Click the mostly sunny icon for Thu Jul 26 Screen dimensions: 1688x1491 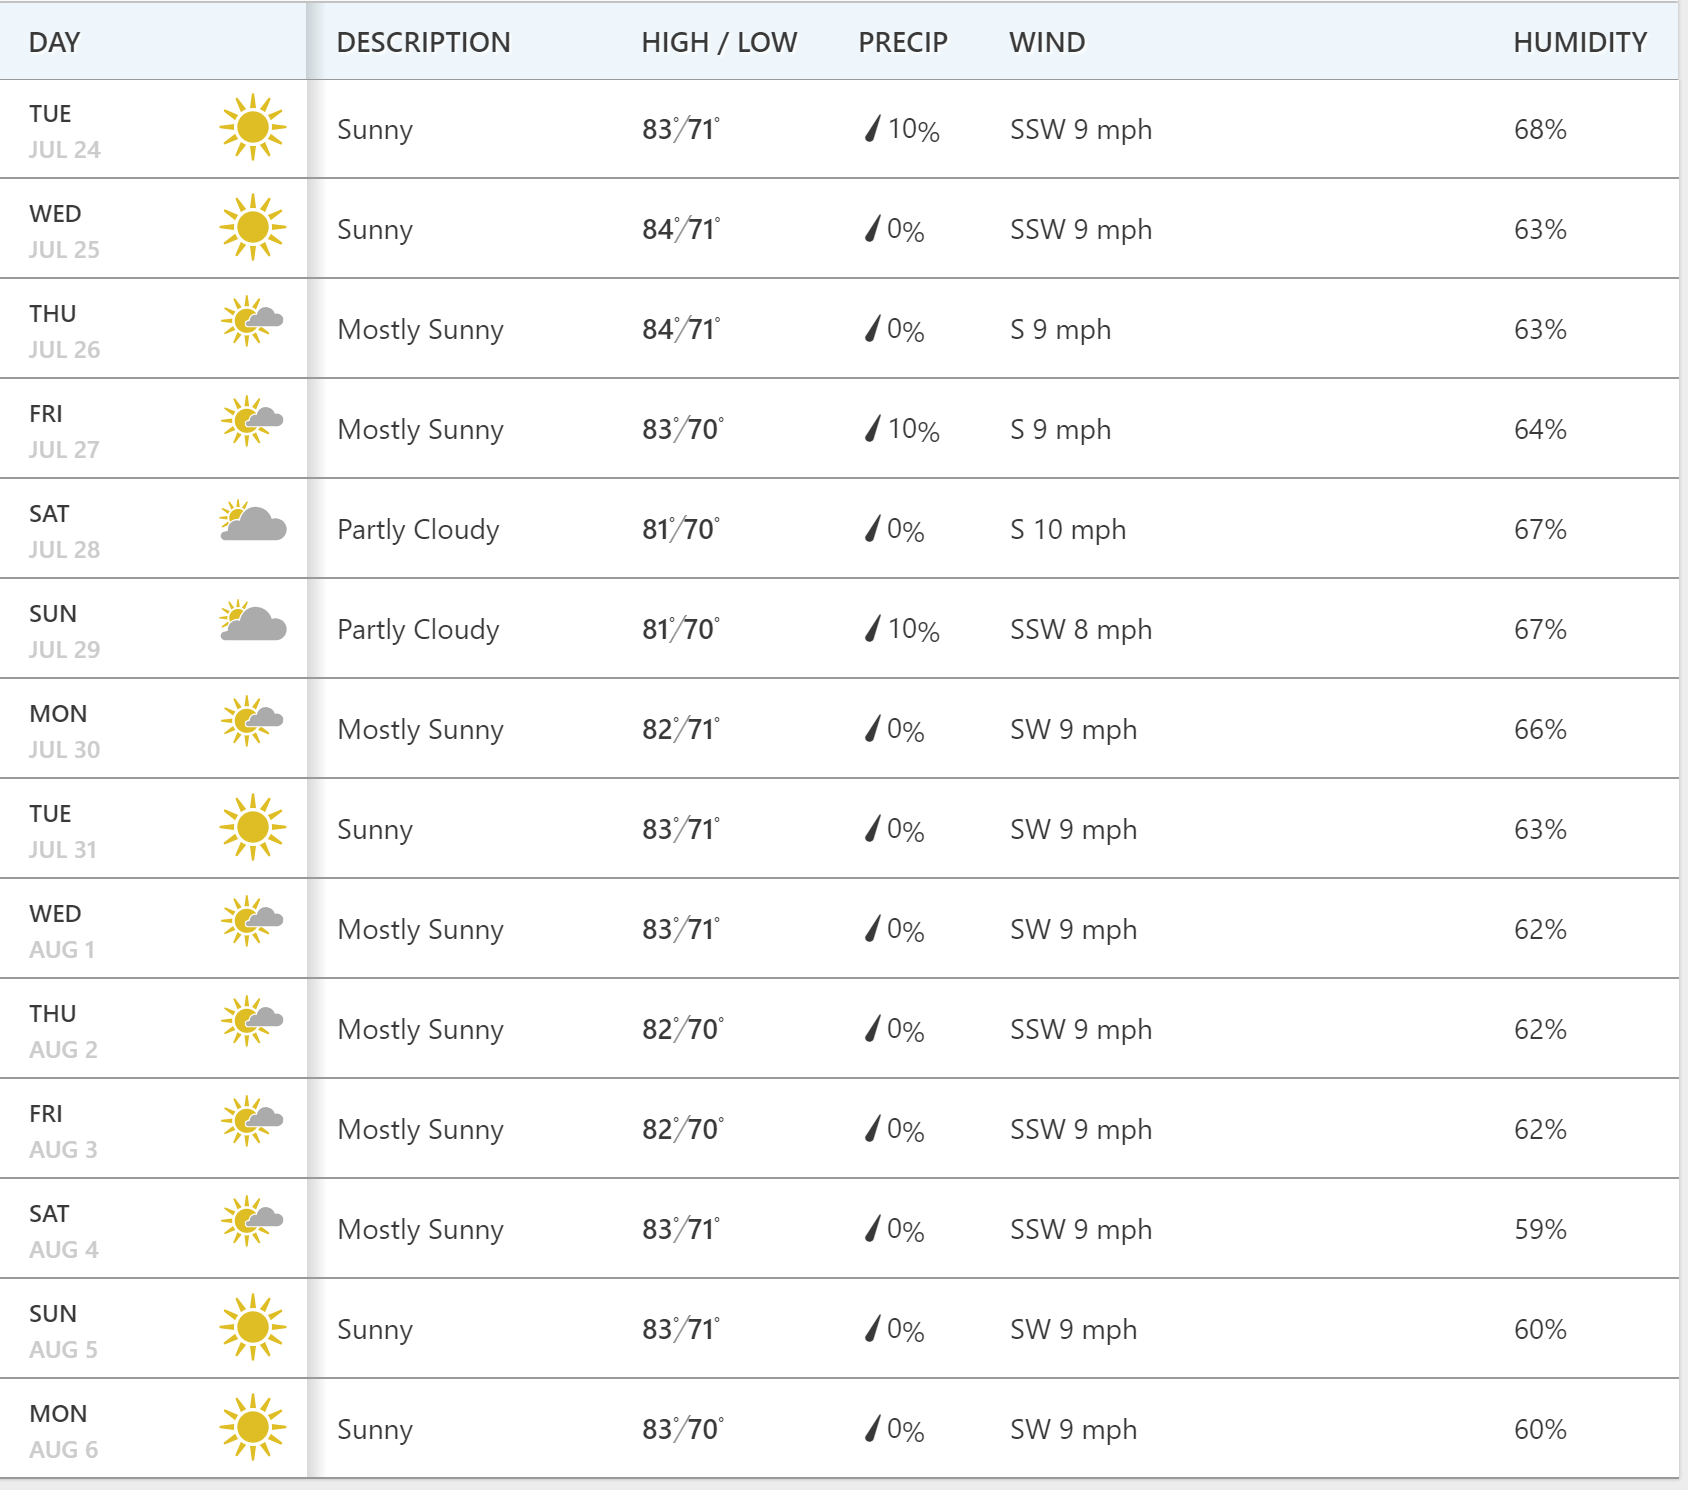[x=253, y=321]
